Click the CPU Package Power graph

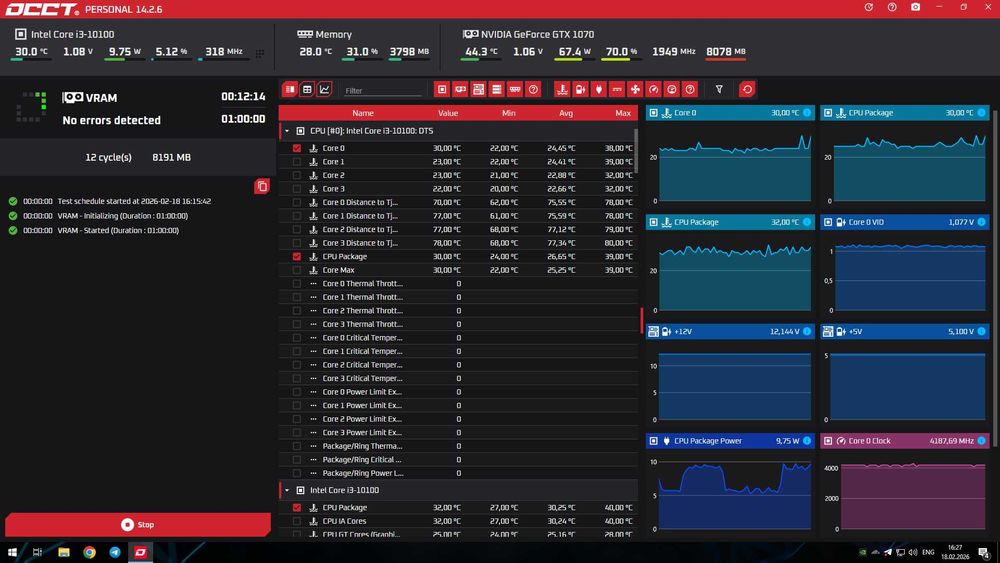pos(735,495)
